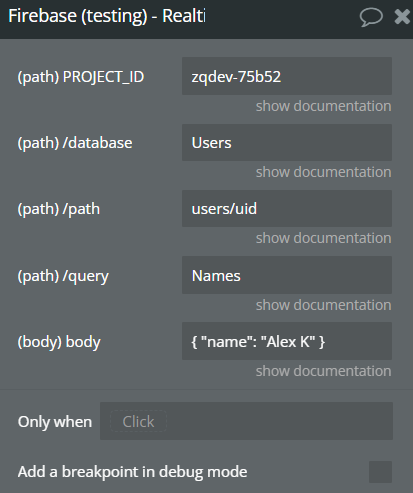Open the comment bubble icon in header

371,17
